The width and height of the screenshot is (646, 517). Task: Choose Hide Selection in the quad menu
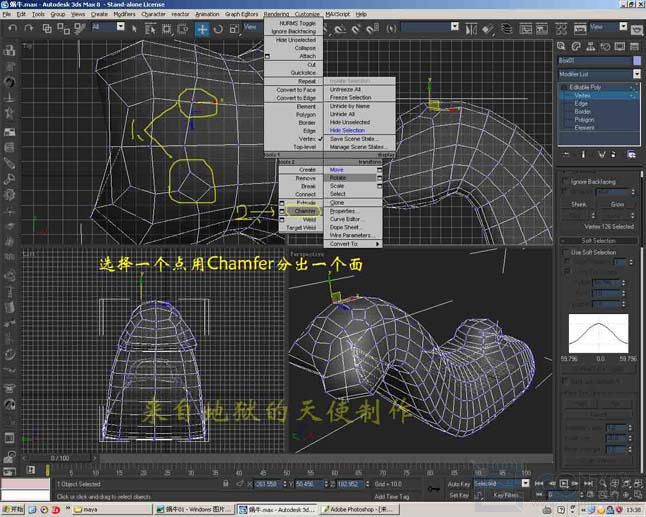coord(347,130)
